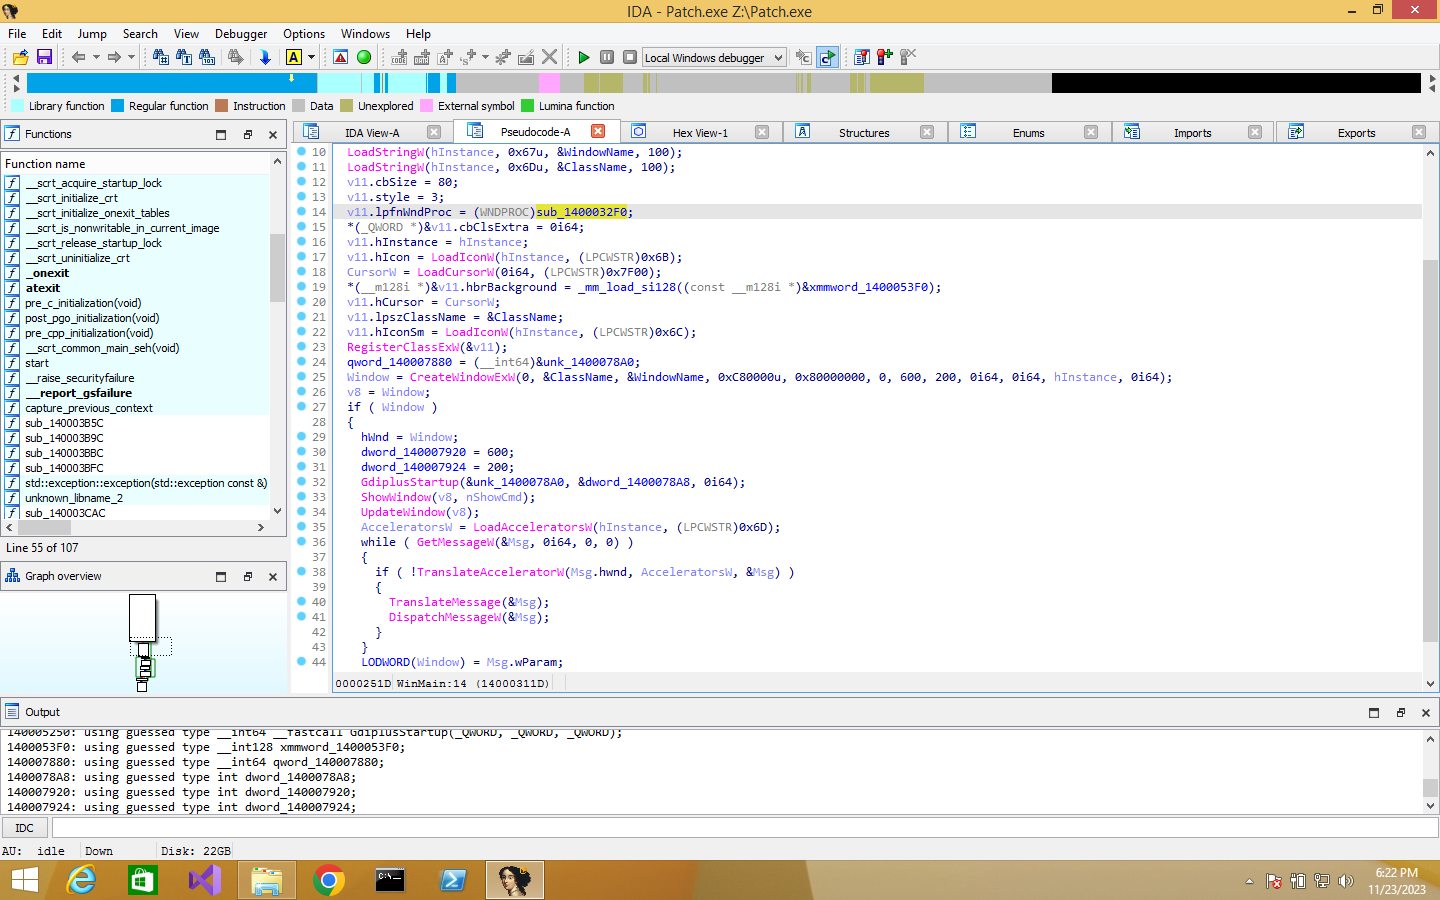Open the Options menu

[304, 33]
